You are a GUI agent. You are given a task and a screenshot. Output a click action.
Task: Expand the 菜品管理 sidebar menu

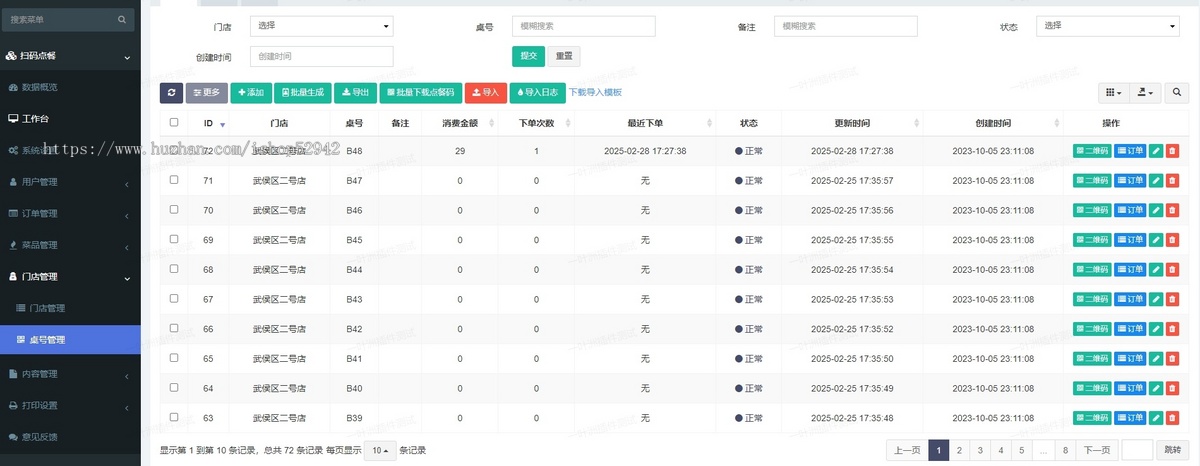70,245
